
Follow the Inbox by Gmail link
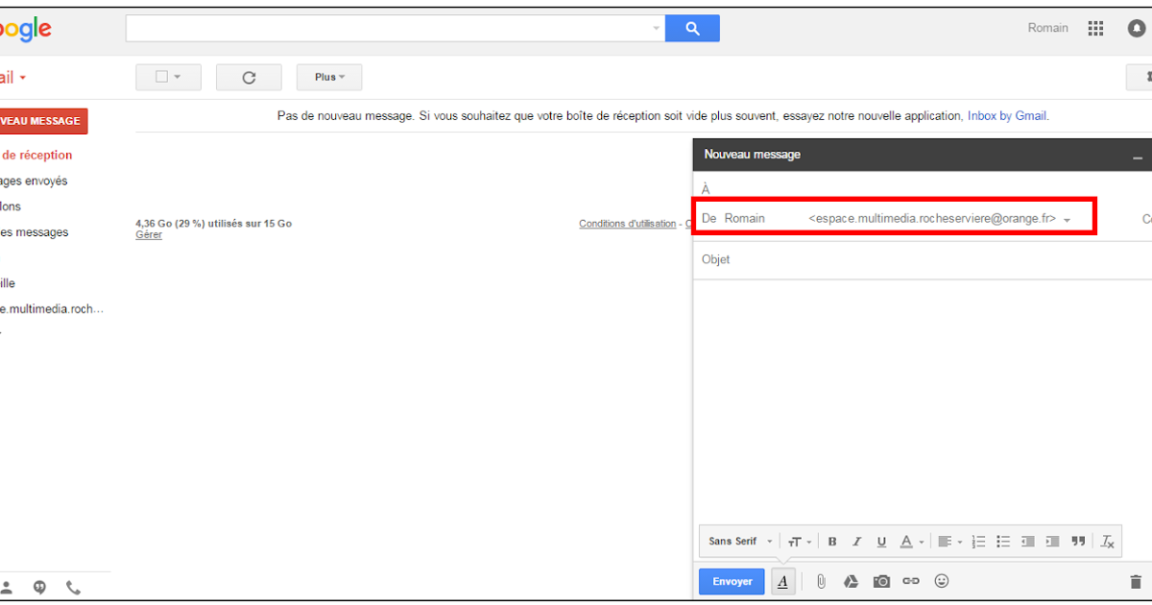pos(1007,116)
